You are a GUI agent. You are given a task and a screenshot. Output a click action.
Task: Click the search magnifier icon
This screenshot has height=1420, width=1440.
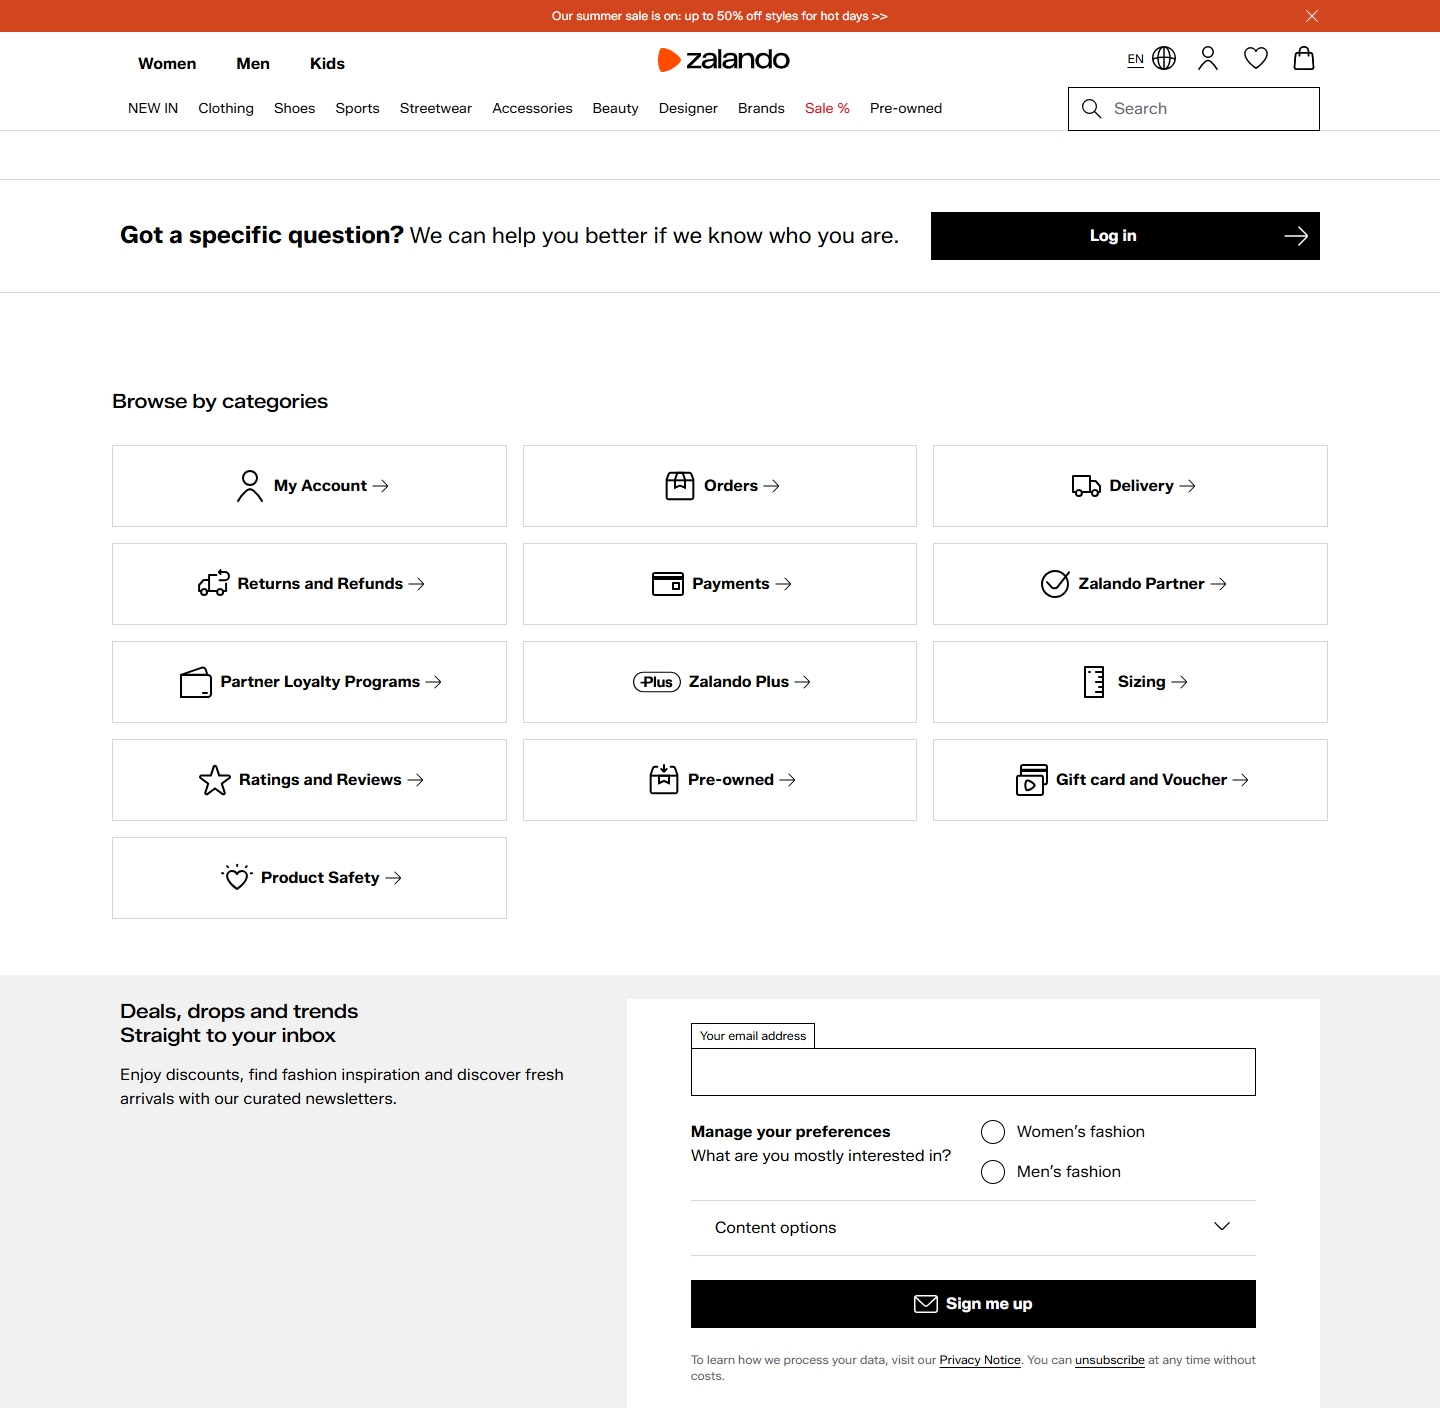pyautogui.click(x=1091, y=109)
